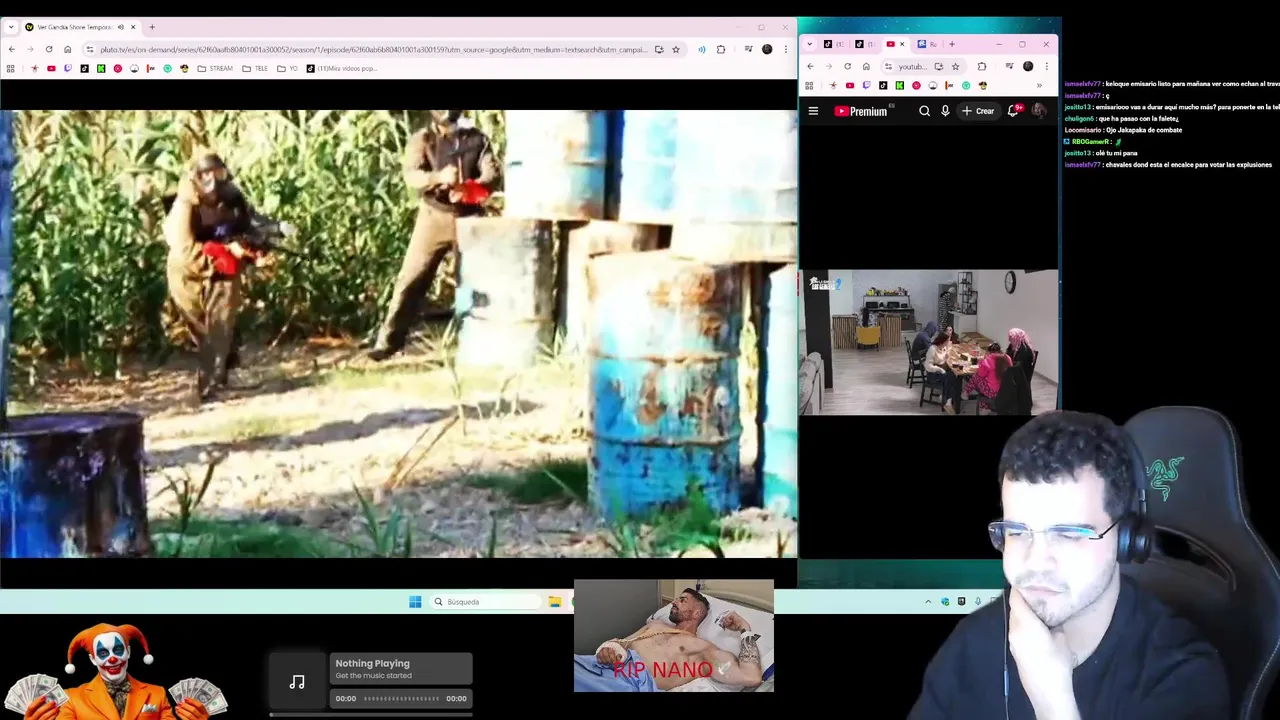1280x720 pixels.
Task: Go to YouTube Premium home logo
Action: tap(862, 111)
